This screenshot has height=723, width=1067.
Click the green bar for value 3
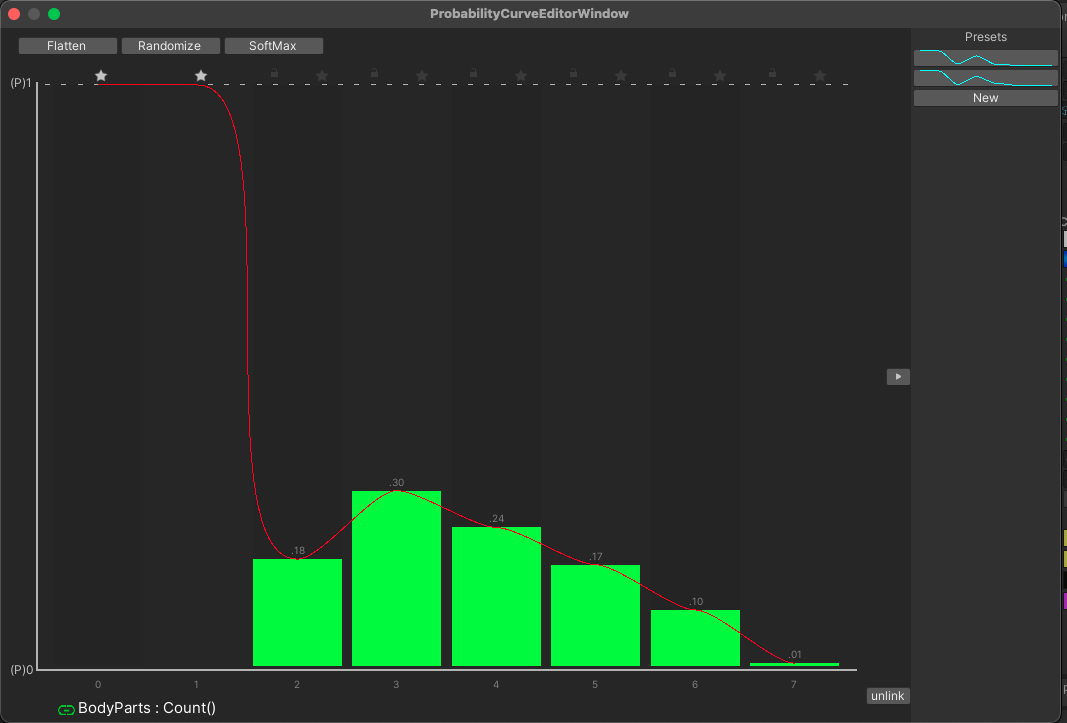pyautogui.click(x=396, y=578)
